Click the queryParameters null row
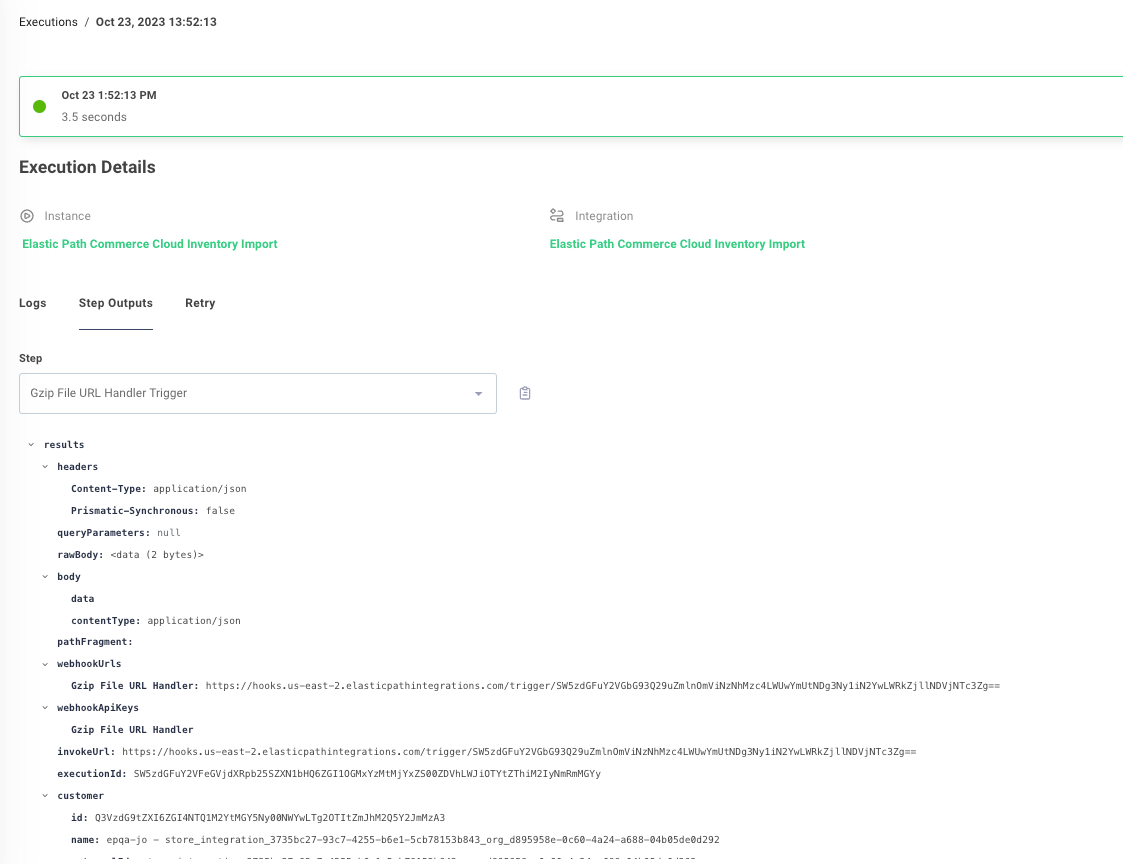1123x864 pixels. coord(119,533)
